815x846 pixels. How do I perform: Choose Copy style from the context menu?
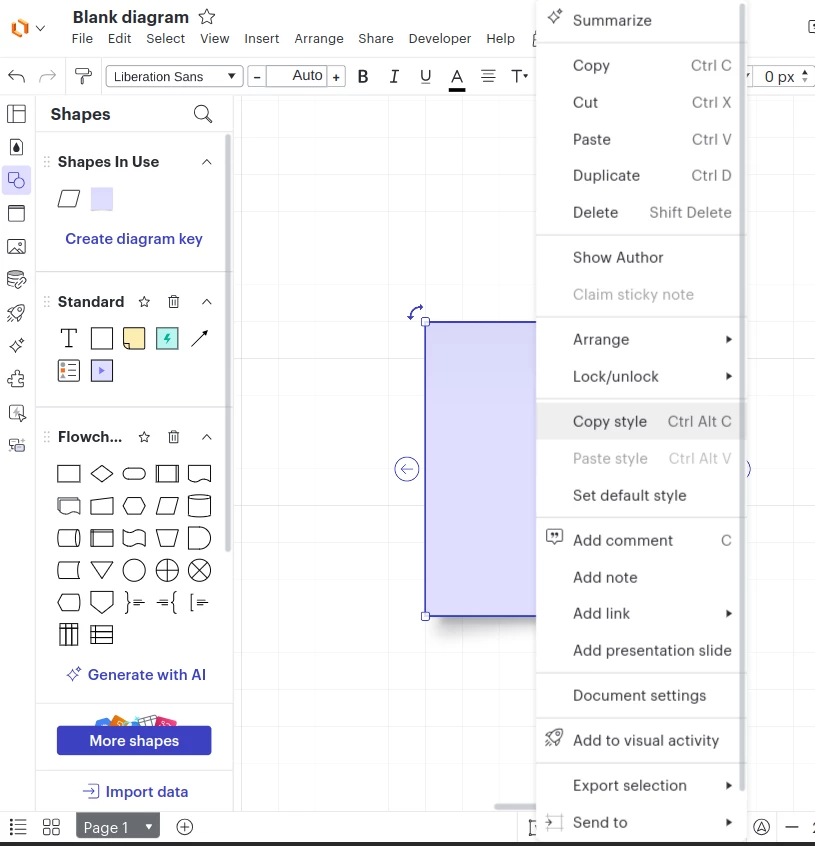(x=610, y=421)
